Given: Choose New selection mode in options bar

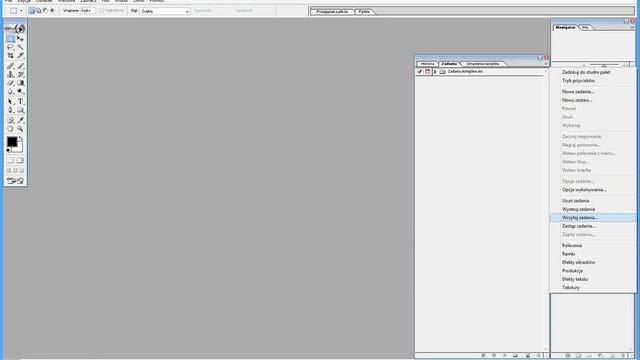Looking at the screenshot, I should tap(31, 11).
